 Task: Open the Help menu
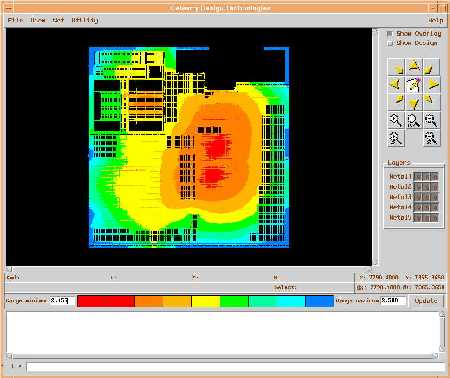click(436, 20)
